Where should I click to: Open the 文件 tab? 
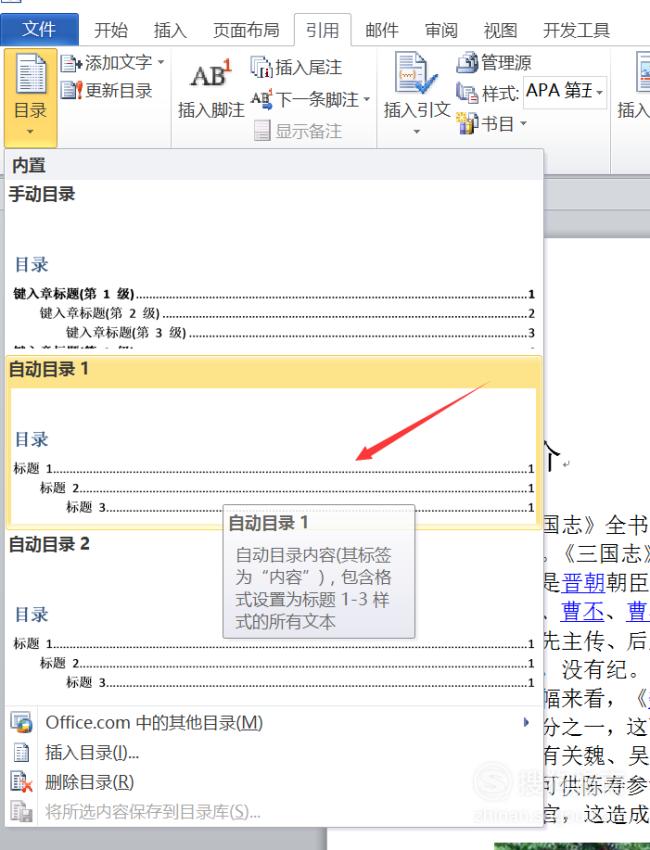pos(40,29)
